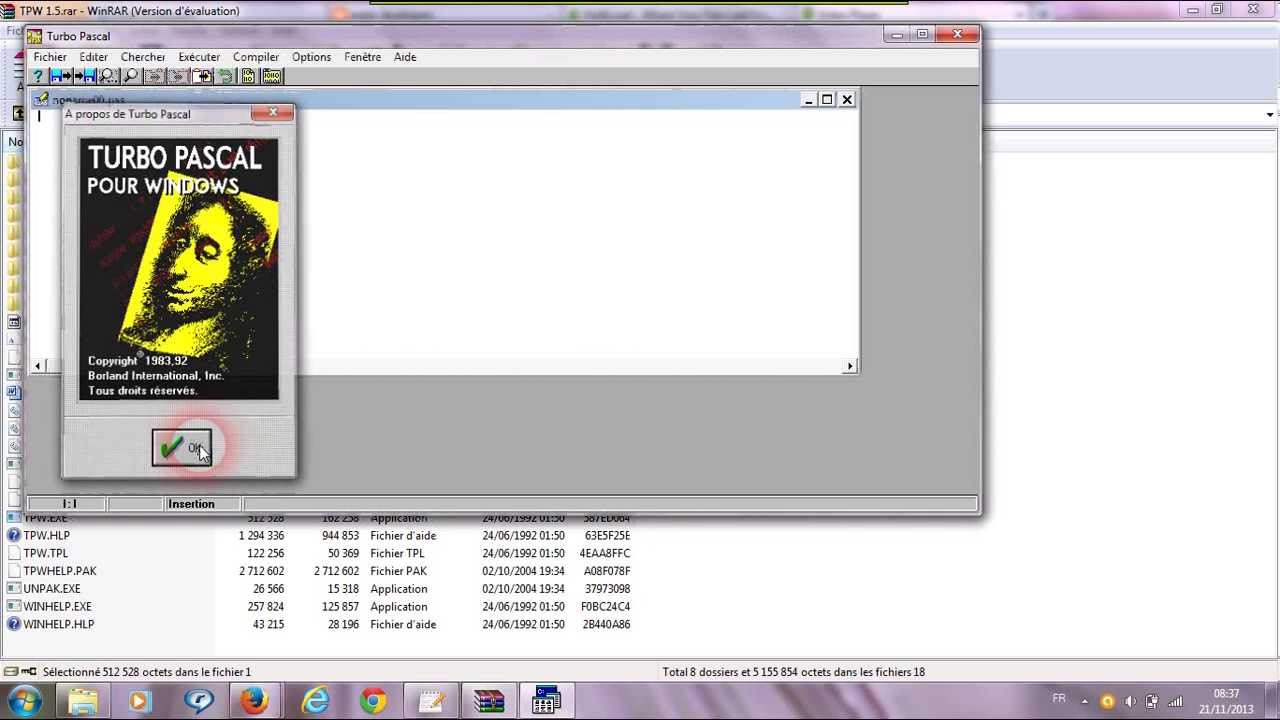Launch Firefox from the taskbar
The height and width of the screenshot is (720, 1280).
(254, 702)
